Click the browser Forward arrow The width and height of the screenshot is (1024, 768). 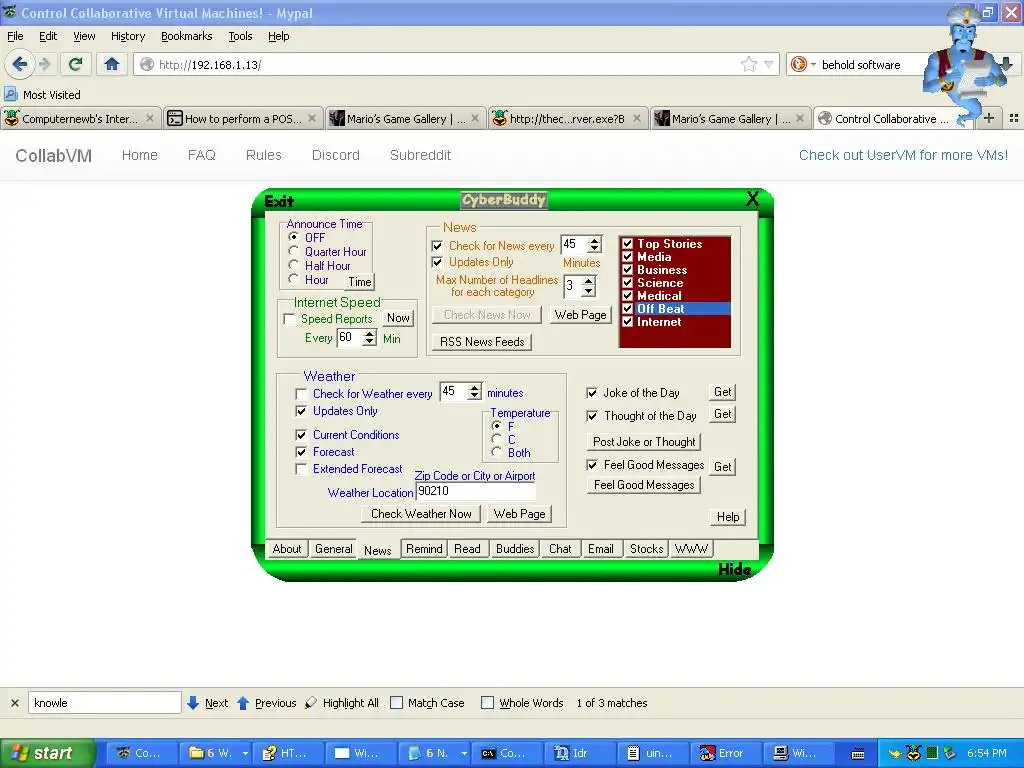pyautogui.click(x=44, y=64)
